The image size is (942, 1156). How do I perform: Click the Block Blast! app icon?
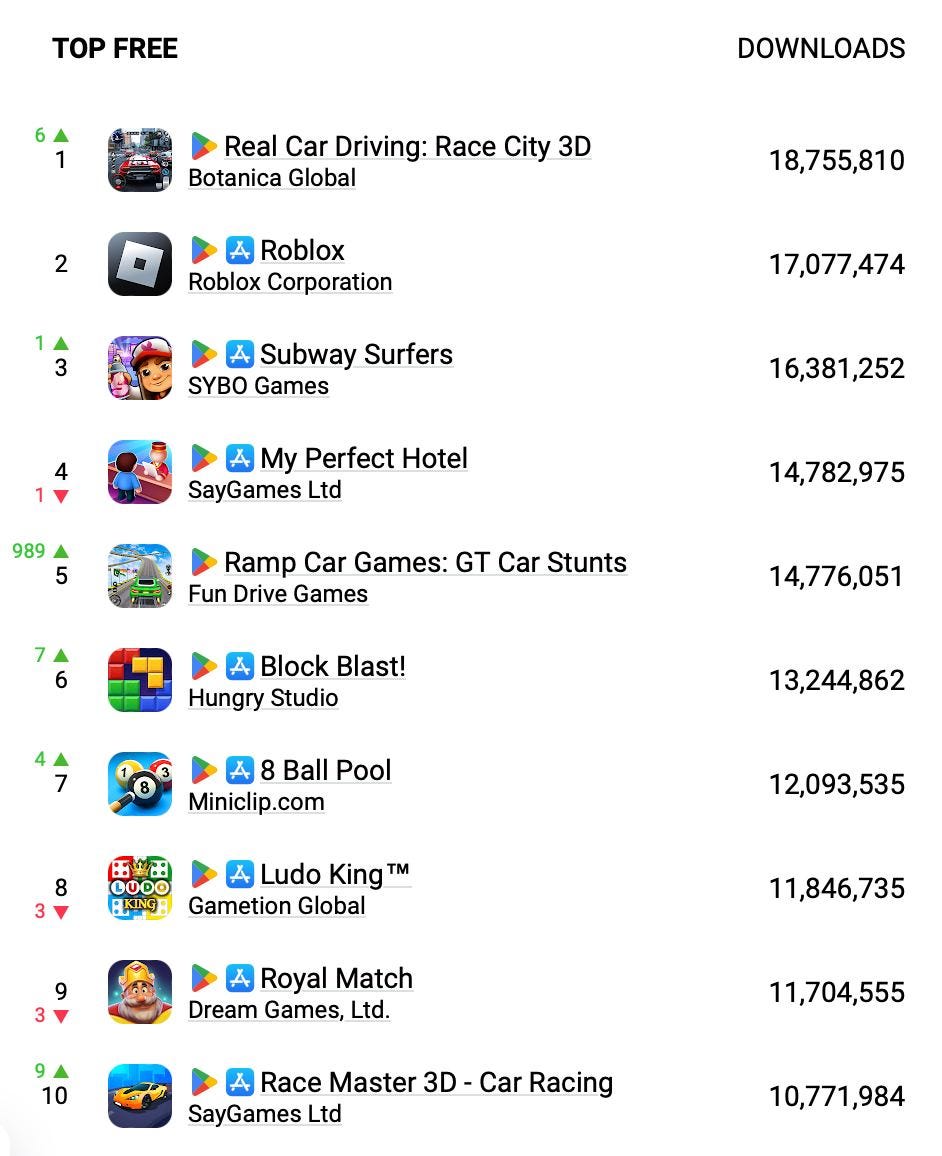(139, 680)
